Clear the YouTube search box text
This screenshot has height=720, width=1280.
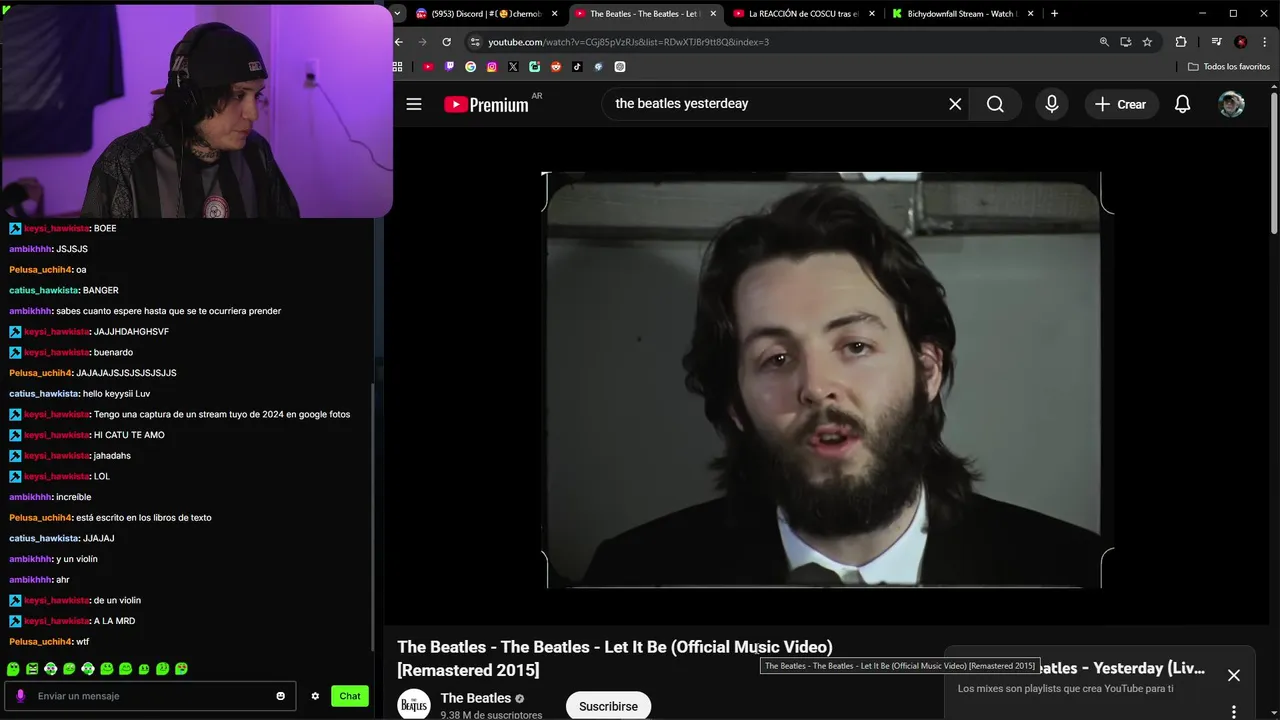click(955, 104)
